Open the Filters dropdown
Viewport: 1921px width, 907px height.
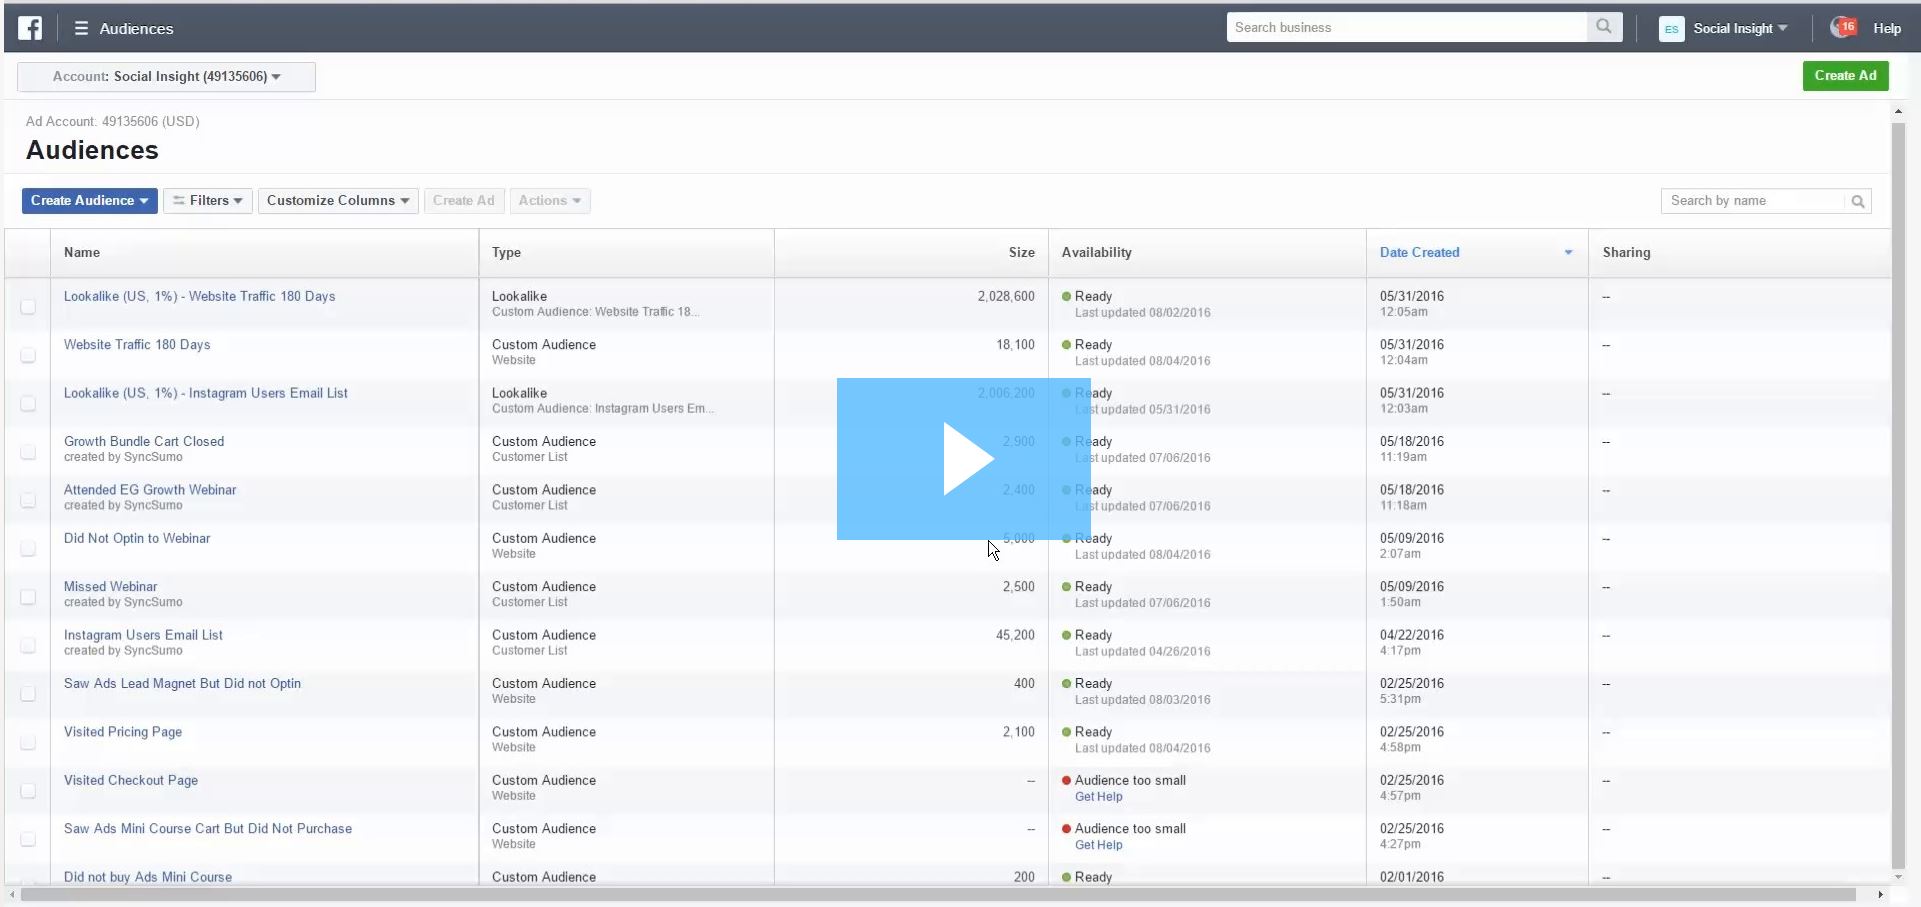coord(208,201)
